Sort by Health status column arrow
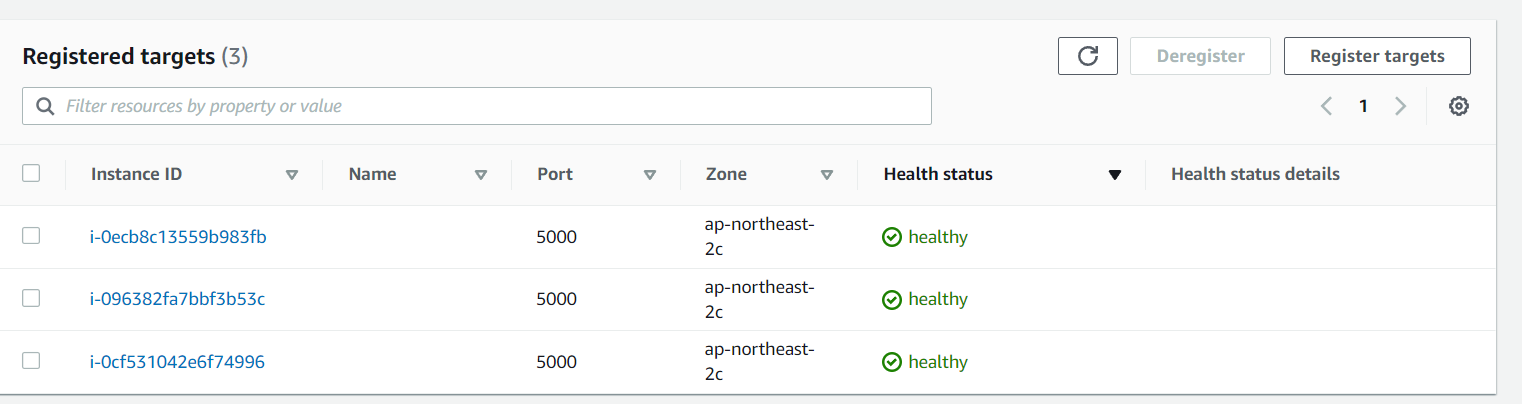Screen dimensions: 1522x404 click(1115, 175)
